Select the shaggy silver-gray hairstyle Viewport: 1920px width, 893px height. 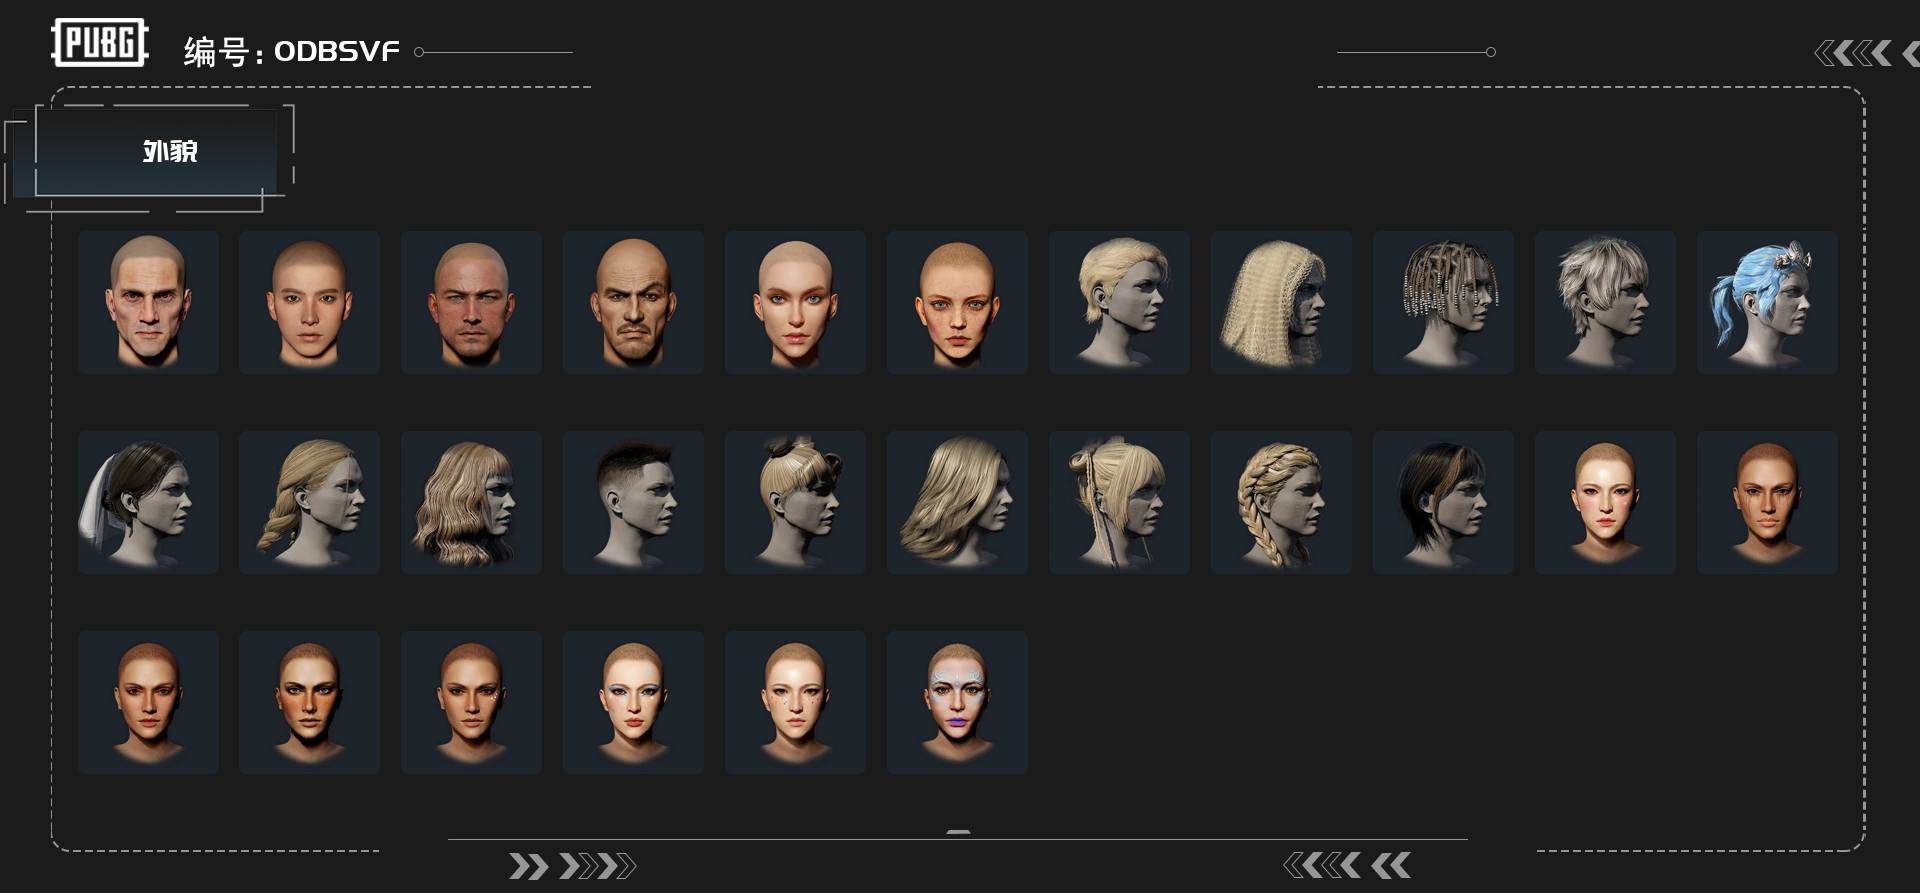(x=1606, y=302)
